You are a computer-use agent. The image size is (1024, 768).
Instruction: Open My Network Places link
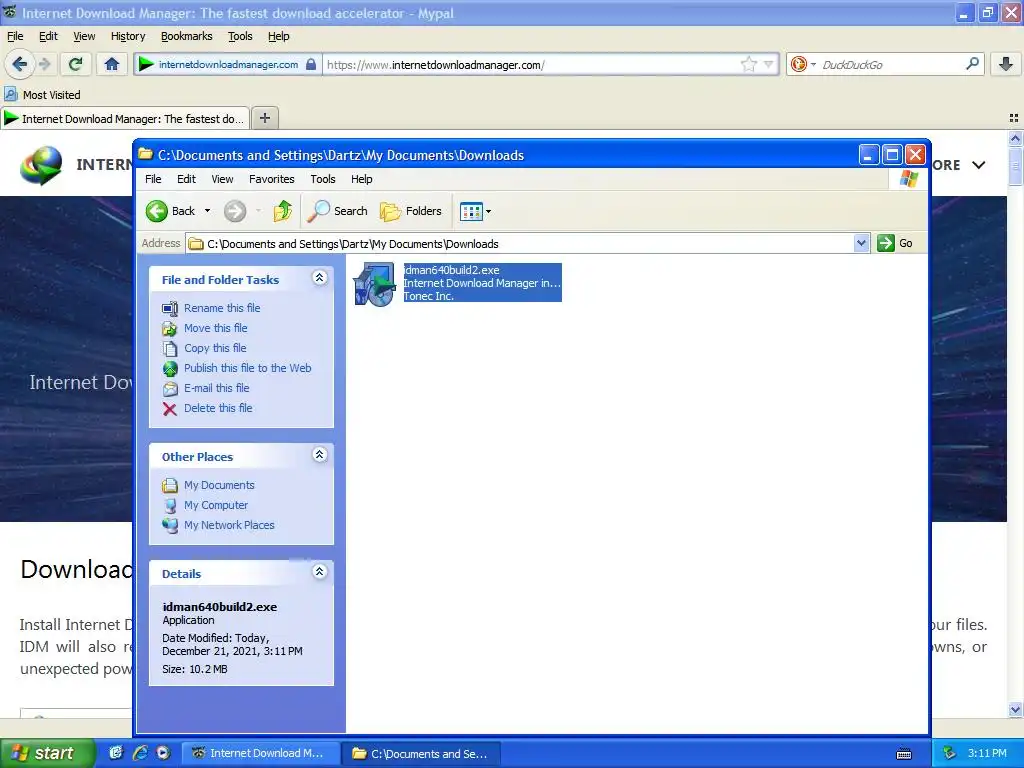(229, 525)
